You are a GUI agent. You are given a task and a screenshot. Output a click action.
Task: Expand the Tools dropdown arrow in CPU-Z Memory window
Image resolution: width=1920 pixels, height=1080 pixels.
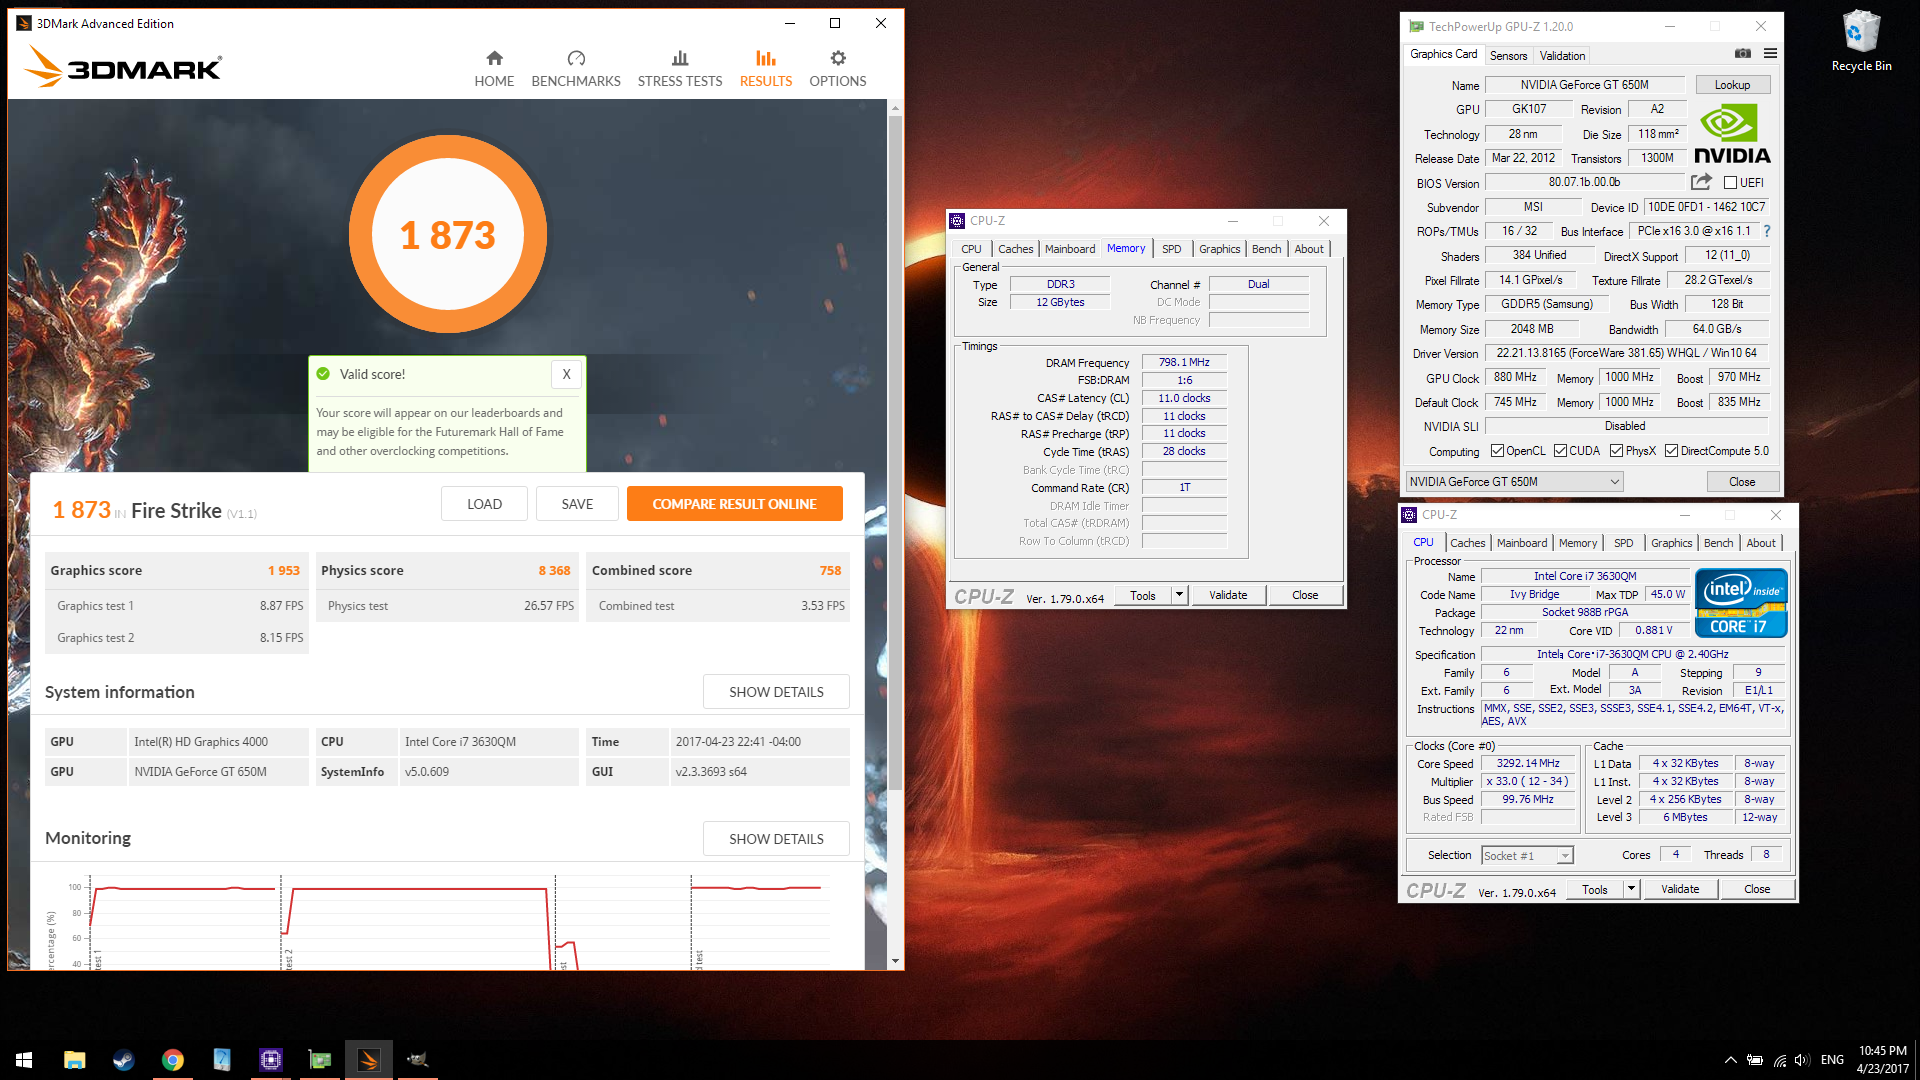[x=1179, y=595]
